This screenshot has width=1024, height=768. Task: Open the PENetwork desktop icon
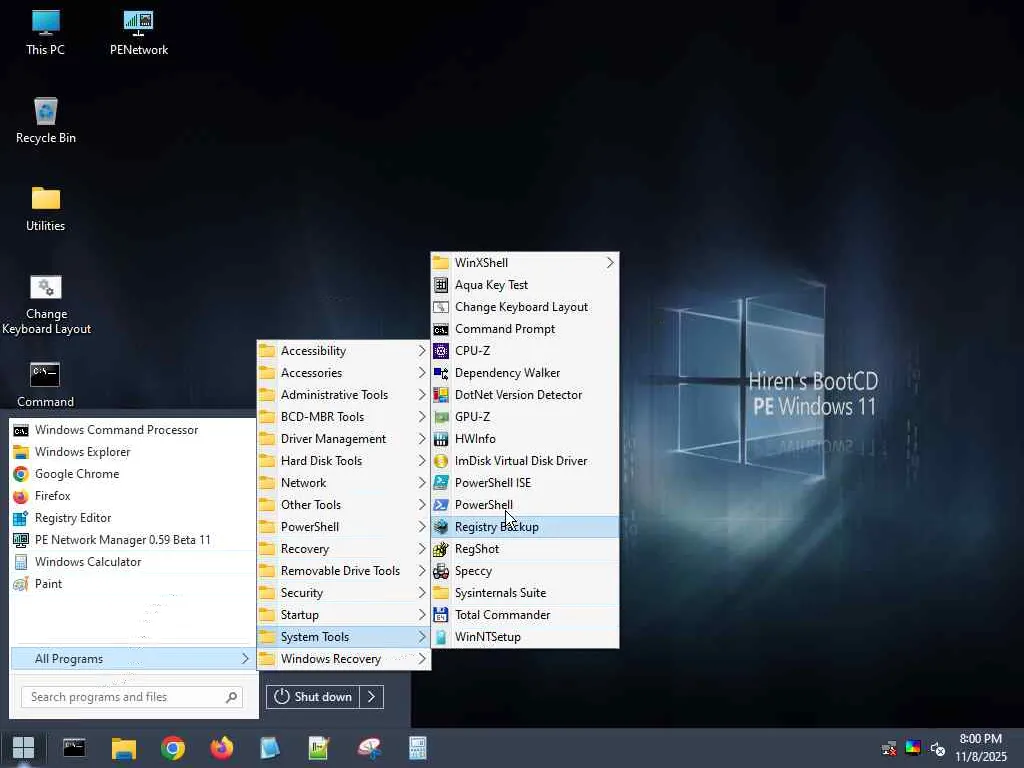[x=138, y=33]
